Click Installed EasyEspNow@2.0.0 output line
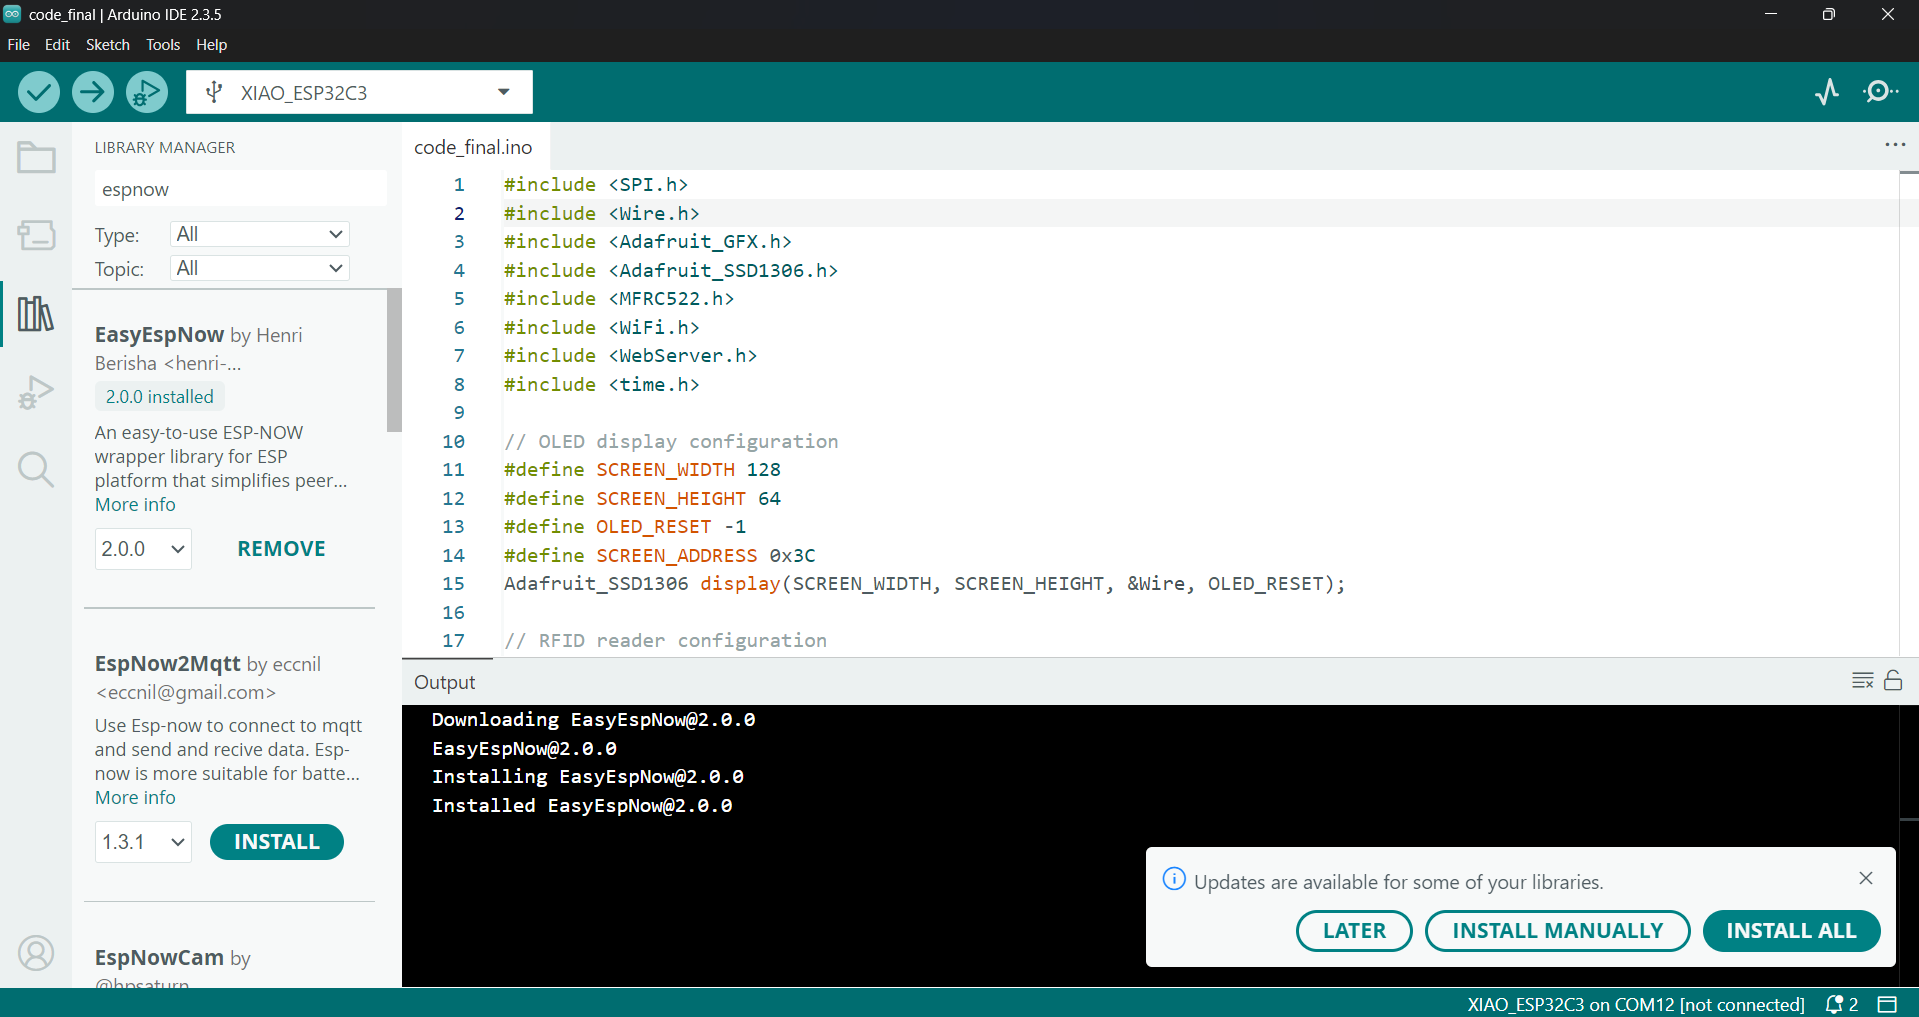Screen dimensions: 1919x1017 tap(582, 805)
